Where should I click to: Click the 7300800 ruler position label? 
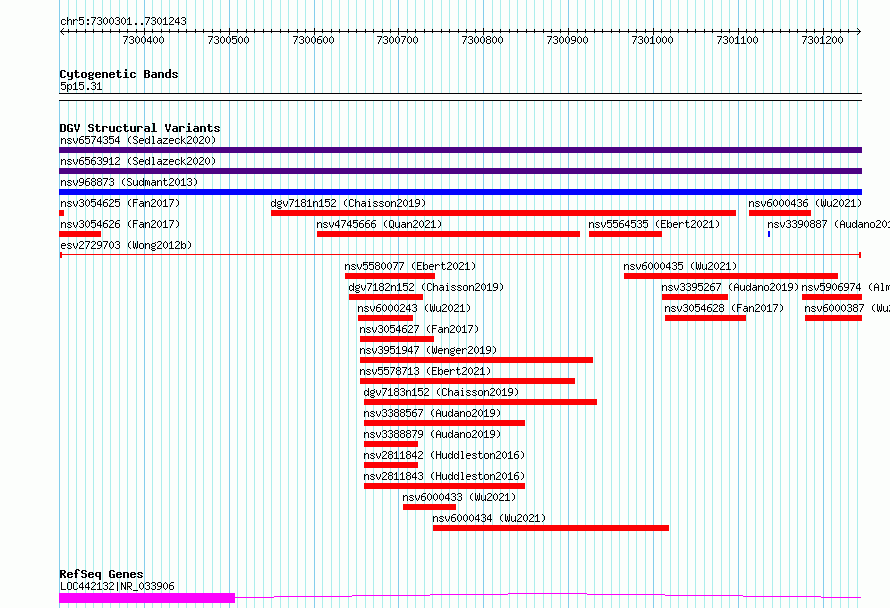(482, 40)
